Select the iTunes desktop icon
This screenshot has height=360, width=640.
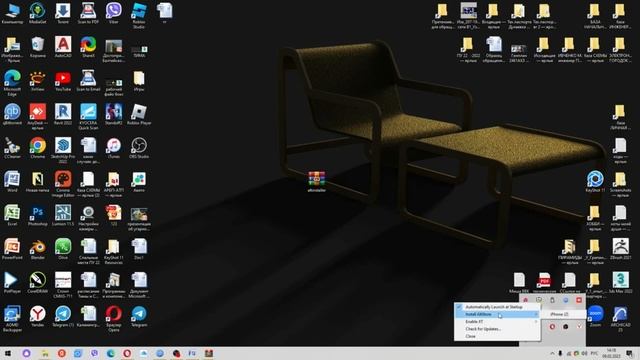[113, 148]
